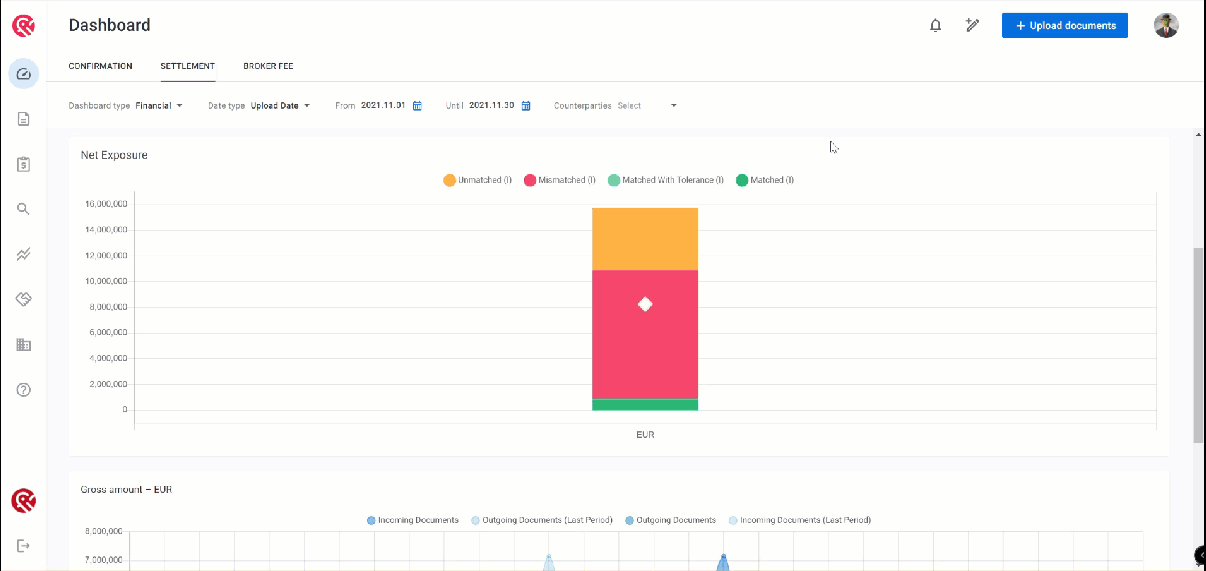This screenshot has width=1206, height=571.
Task: Open the dashboard gauge icon in sidebar
Action: point(24,73)
